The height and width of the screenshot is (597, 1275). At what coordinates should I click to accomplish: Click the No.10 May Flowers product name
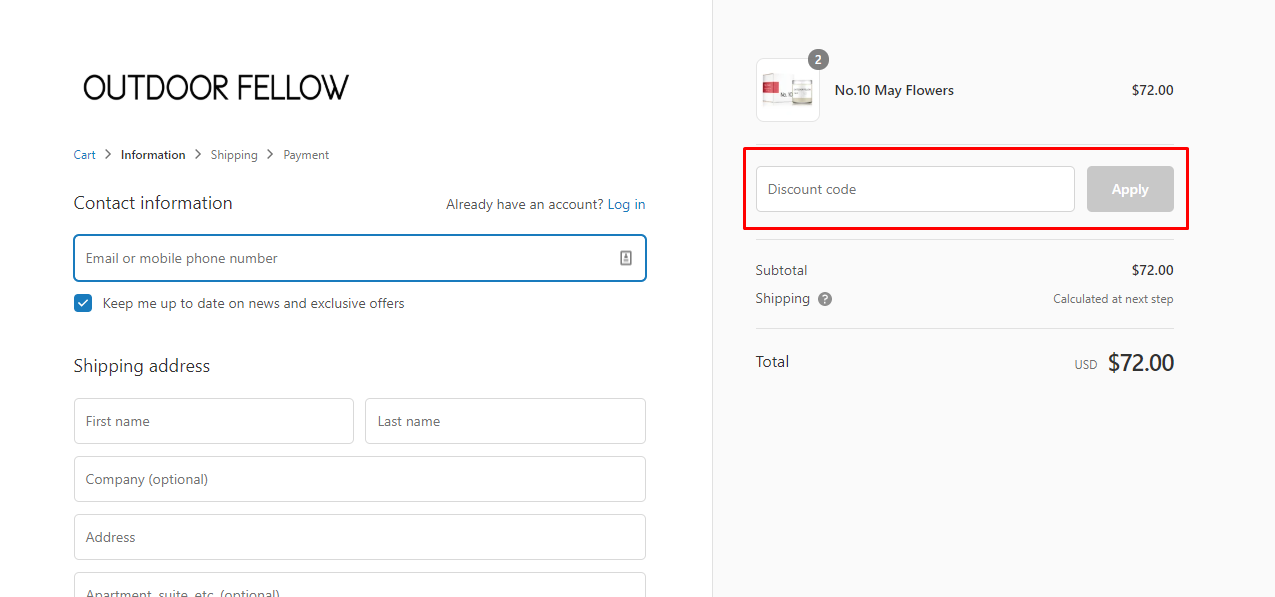[x=894, y=90]
